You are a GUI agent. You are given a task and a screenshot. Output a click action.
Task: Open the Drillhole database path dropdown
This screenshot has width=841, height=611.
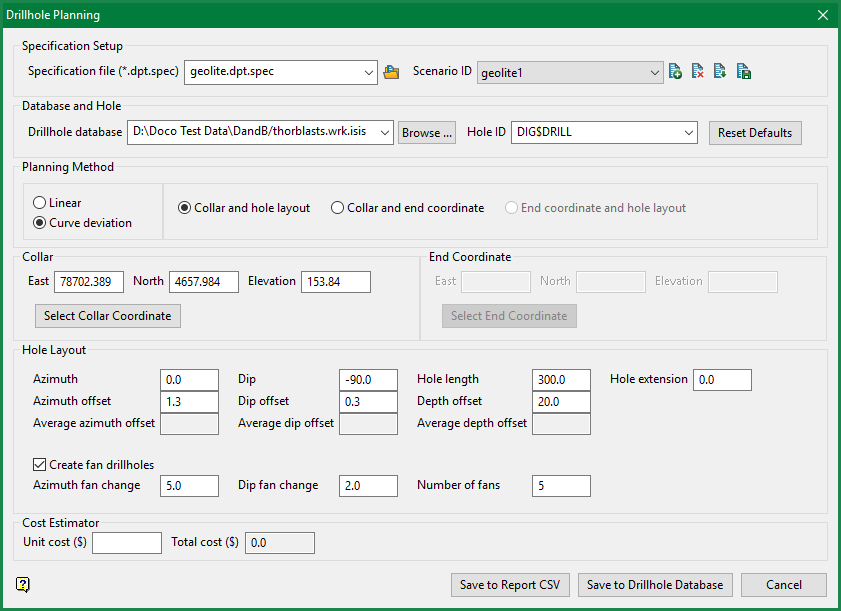click(x=384, y=132)
